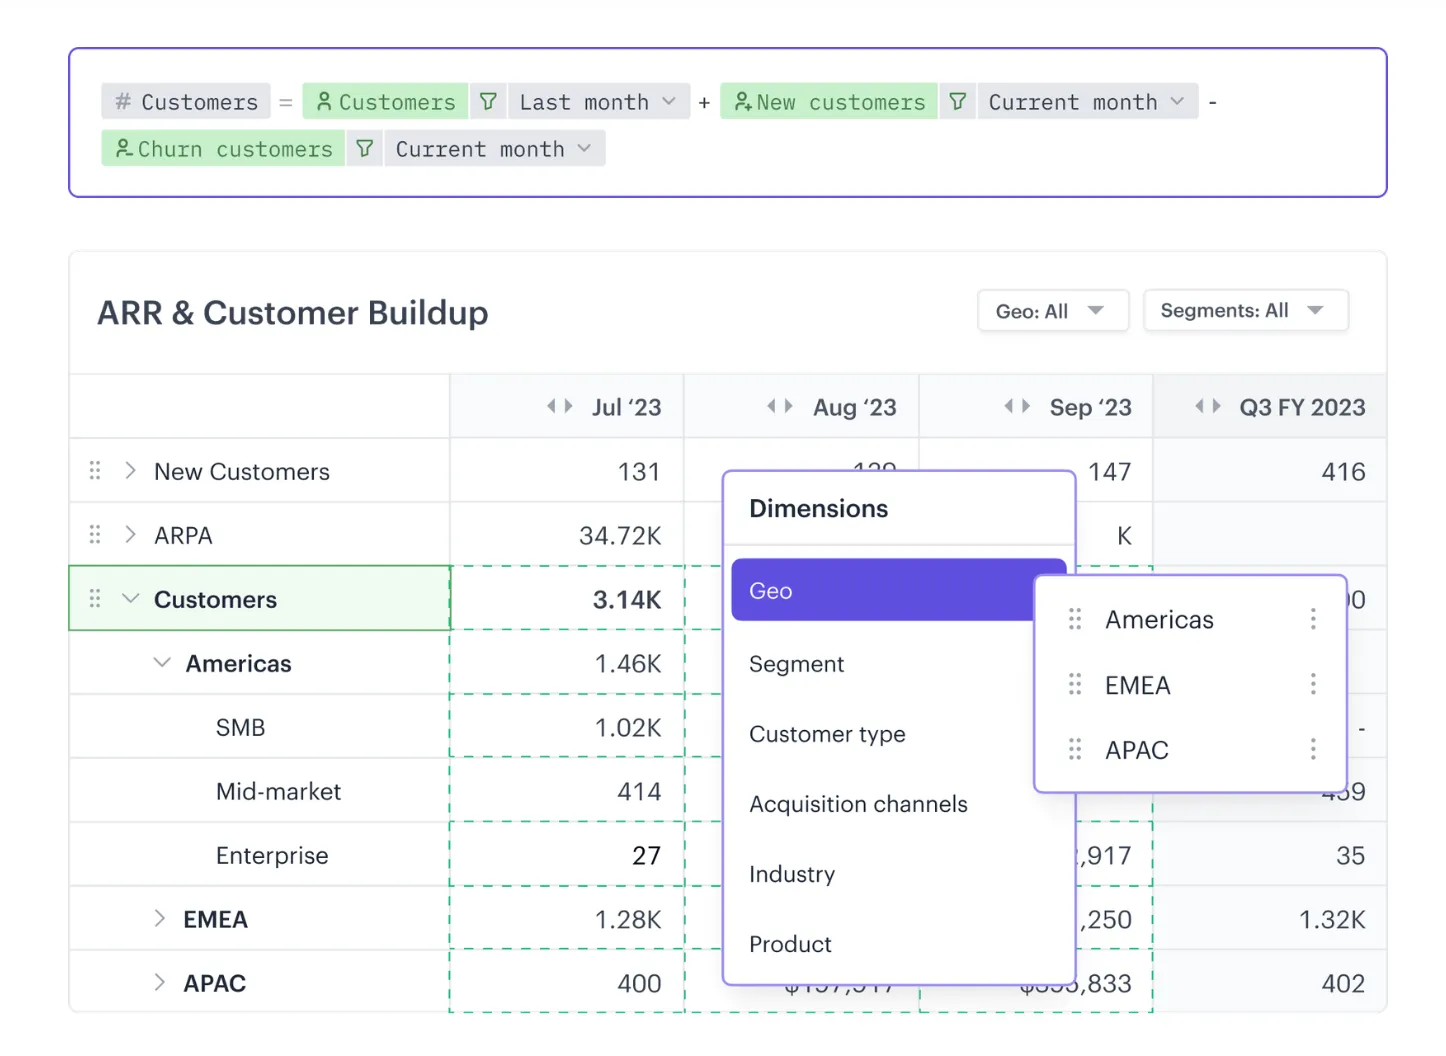The height and width of the screenshot is (1056, 1446).
Task: Grab the drag handle beside EMEA in submenu
Action: pyautogui.click(x=1075, y=684)
